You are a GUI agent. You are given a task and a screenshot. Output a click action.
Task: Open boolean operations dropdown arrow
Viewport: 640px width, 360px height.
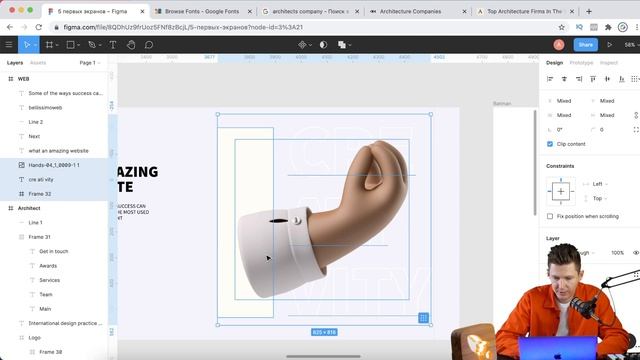350,45
